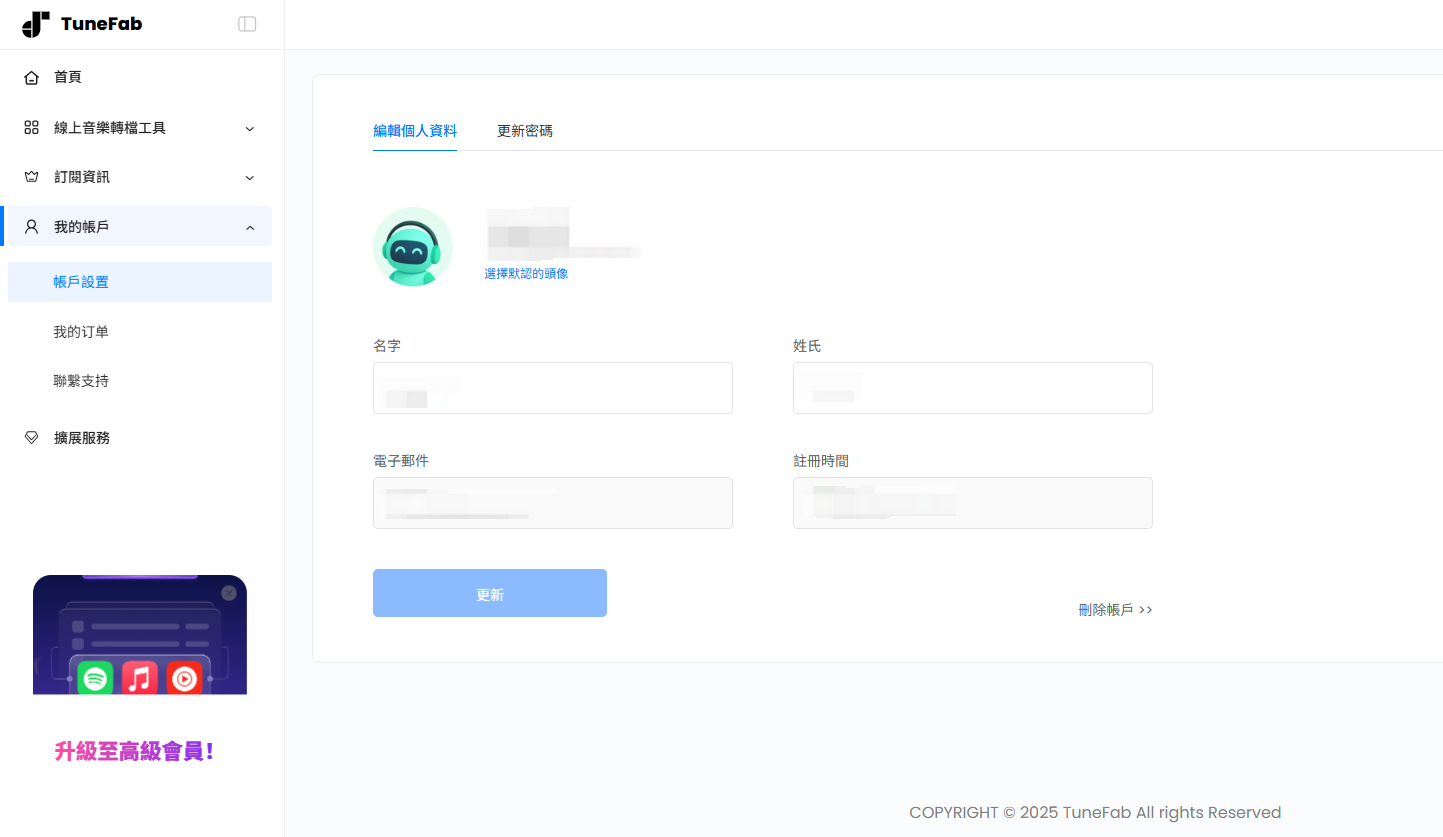This screenshot has width=1443, height=837.
Task: Close the upgrade promo banner
Action: click(229, 593)
